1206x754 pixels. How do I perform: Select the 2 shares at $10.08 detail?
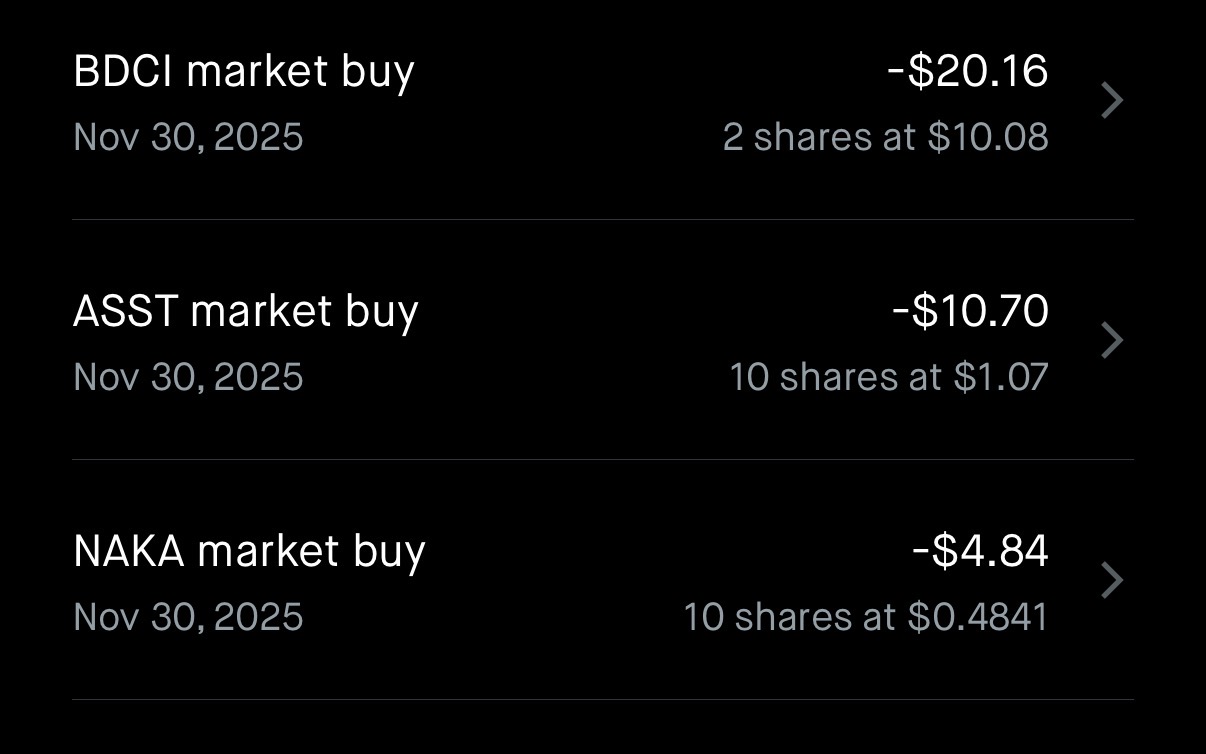pyautogui.click(x=885, y=137)
